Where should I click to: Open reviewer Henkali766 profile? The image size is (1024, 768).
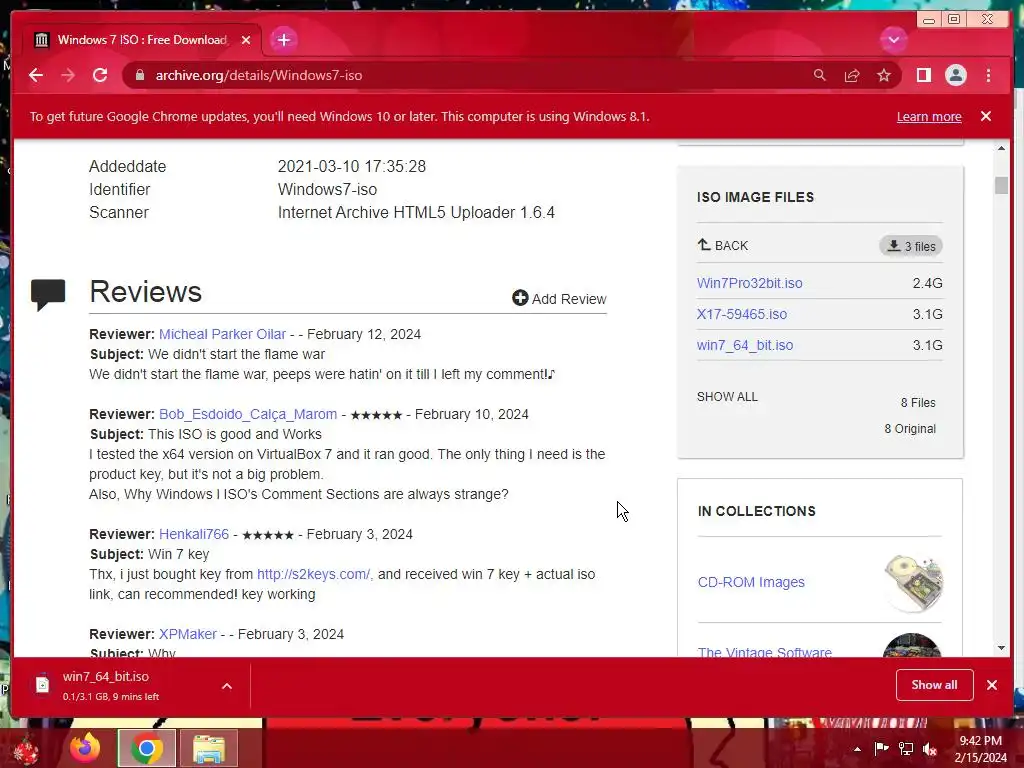point(194,534)
